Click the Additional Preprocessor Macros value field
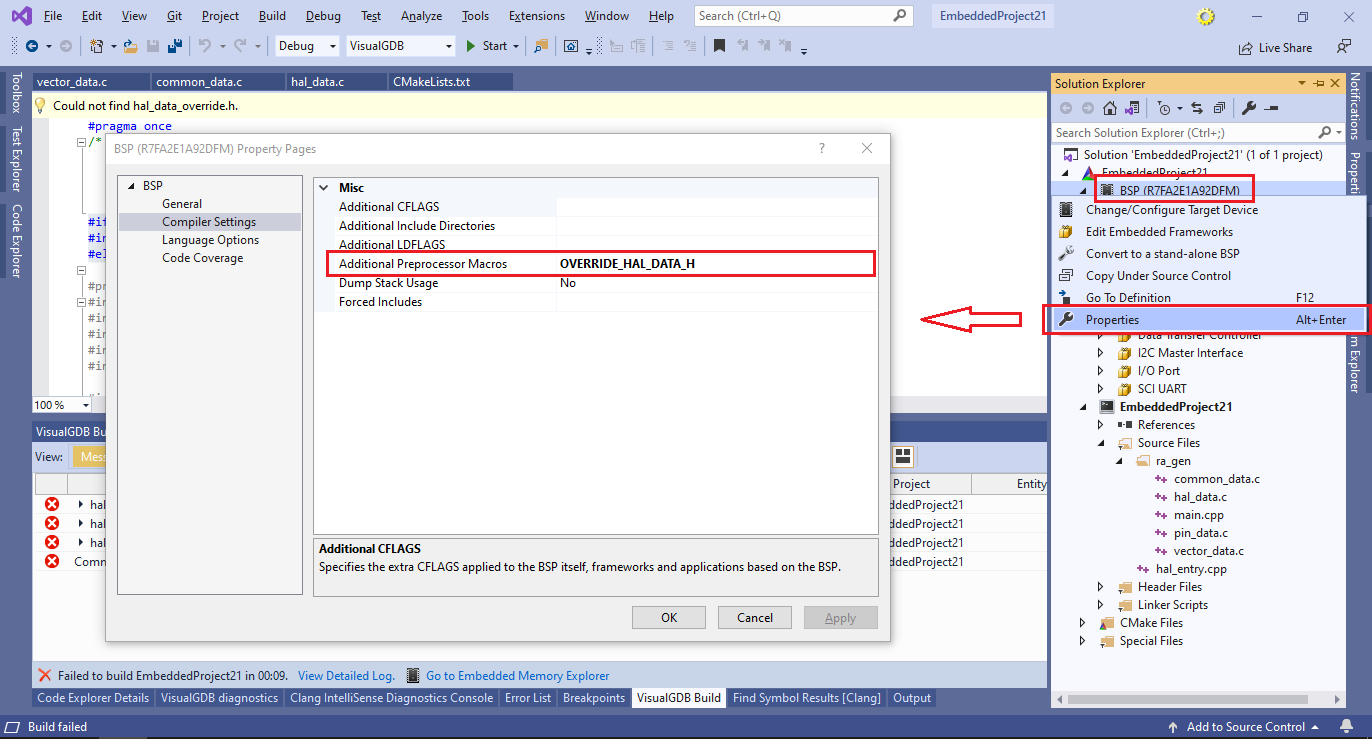Viewport: 1372px width, 739px height. coord(715,264)
